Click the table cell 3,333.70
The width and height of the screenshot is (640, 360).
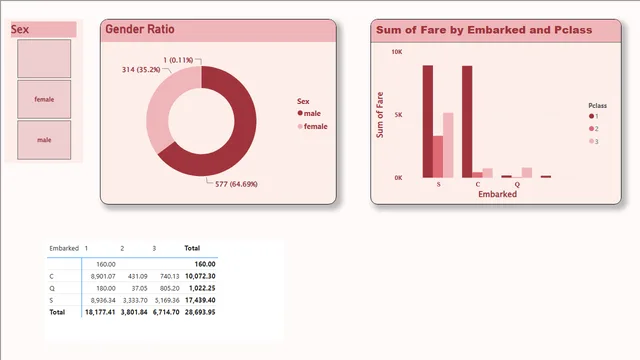[x=135, y=300]
